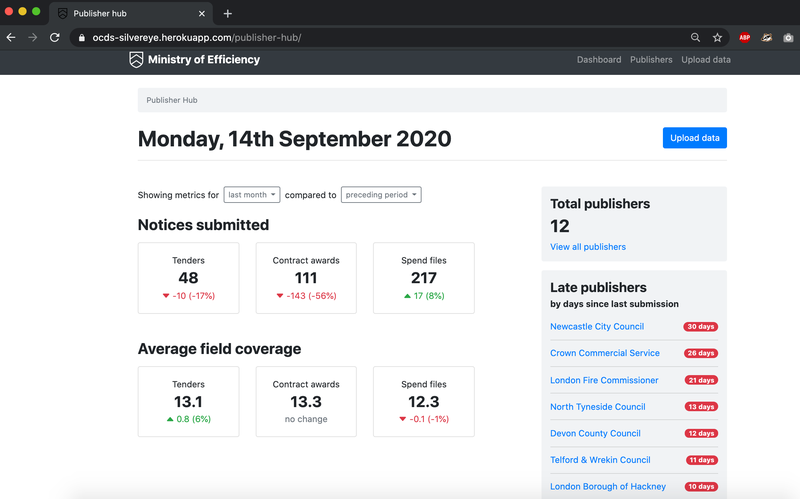Click the Ministry of Efficiency brand text

204,60
